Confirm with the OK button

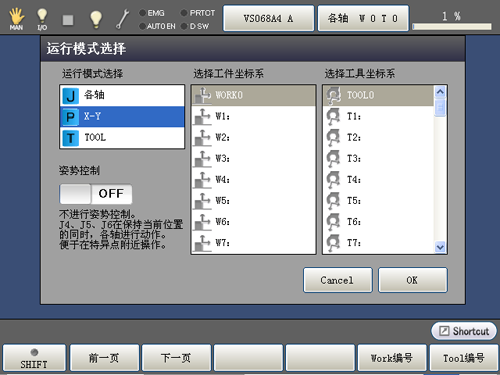413,280
